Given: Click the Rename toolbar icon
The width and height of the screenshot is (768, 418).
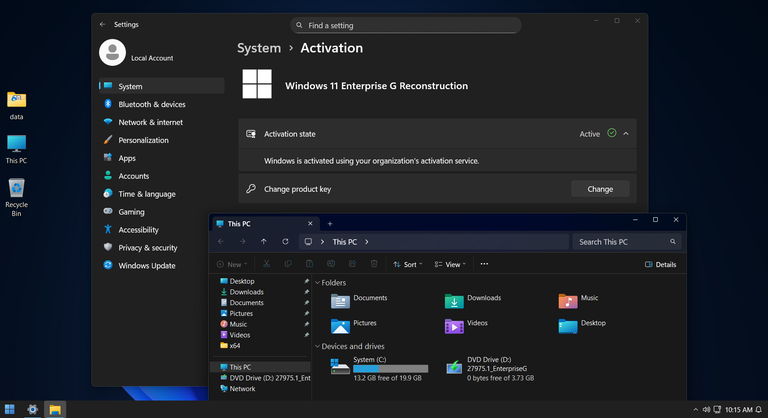Looking at the screenshot, I should [331, 264].
